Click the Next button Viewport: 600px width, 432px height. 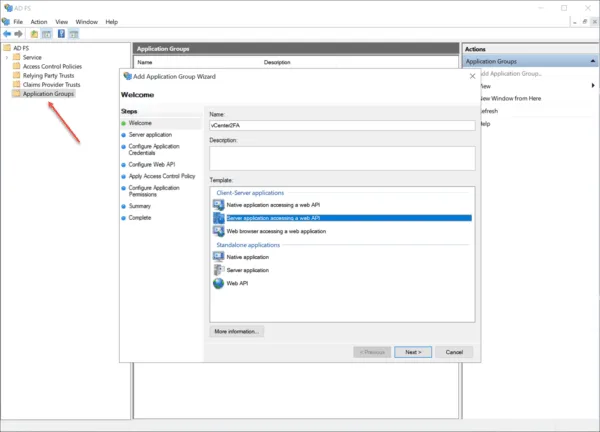pyautogui.click(x=413, y=352)
